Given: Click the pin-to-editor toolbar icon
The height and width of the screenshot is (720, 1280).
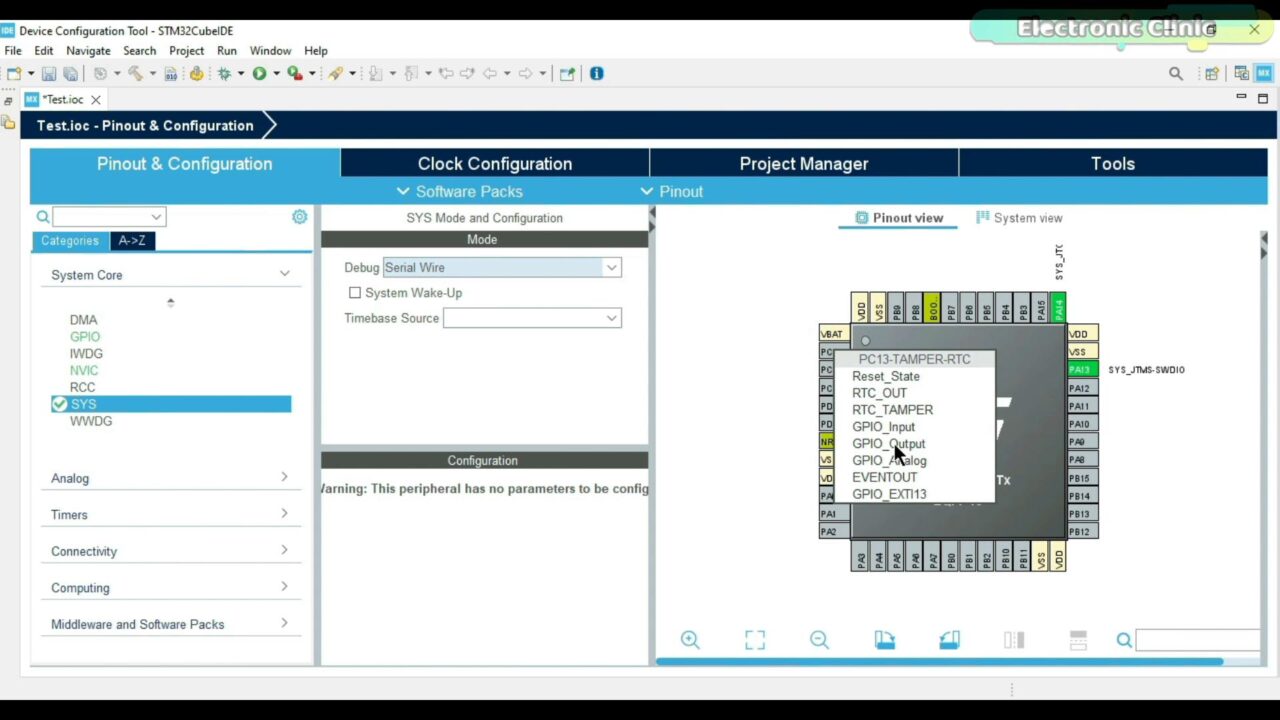Looking at the screenshot, I should click(567, 74).
